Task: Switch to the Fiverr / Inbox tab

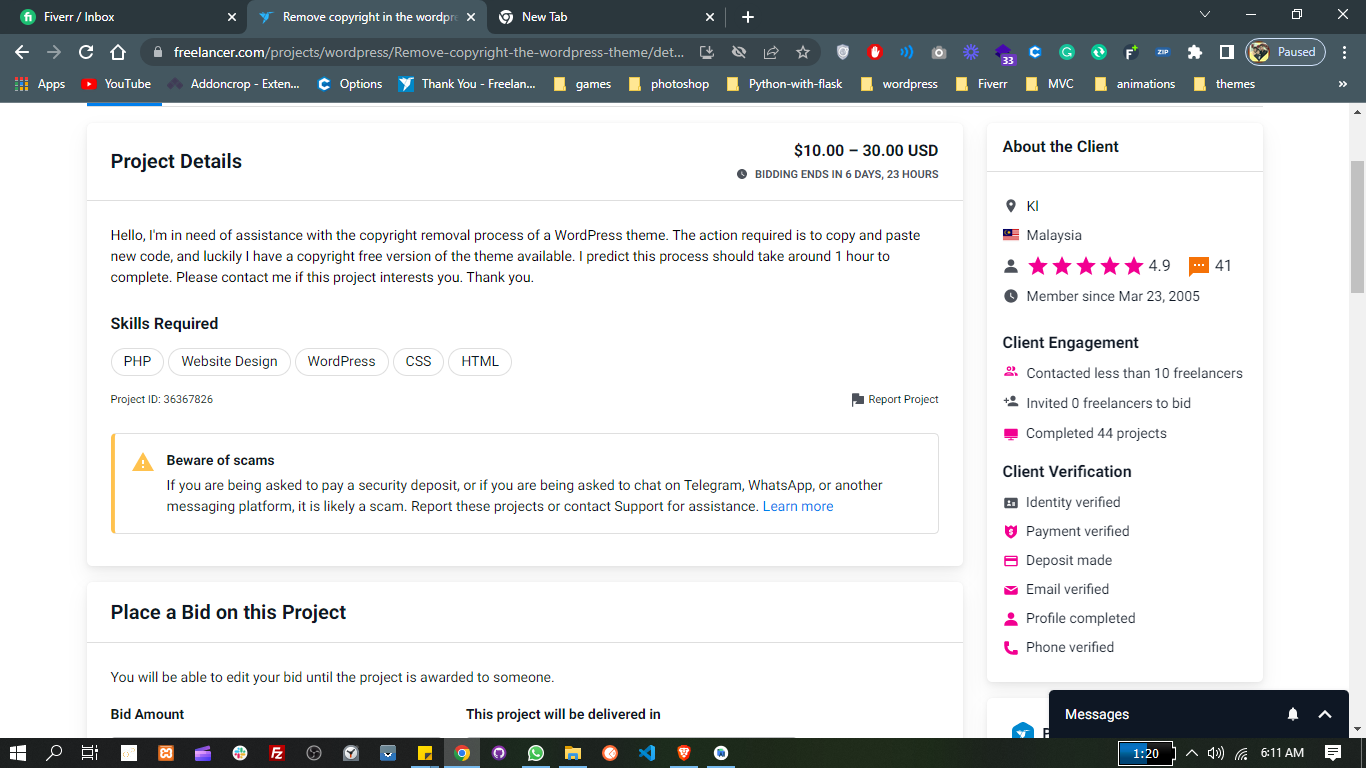Action: (120, 17)
